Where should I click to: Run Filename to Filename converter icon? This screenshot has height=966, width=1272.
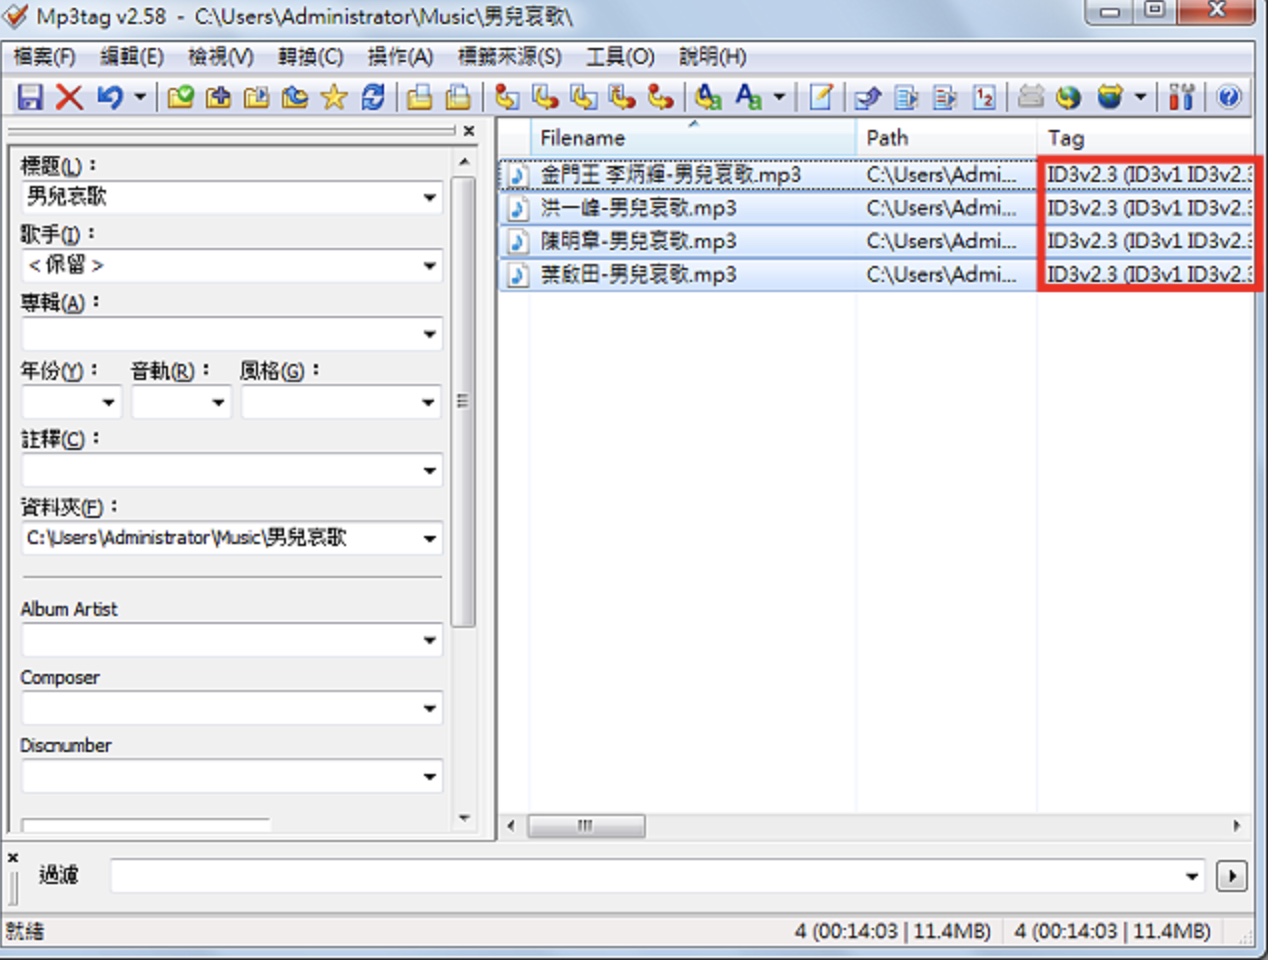[584, 97]
